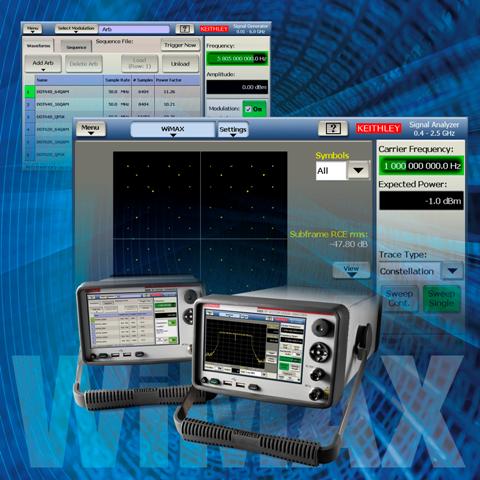
Task: Open the Signal Analyzer help question-mark button
Action: point(333,128)
